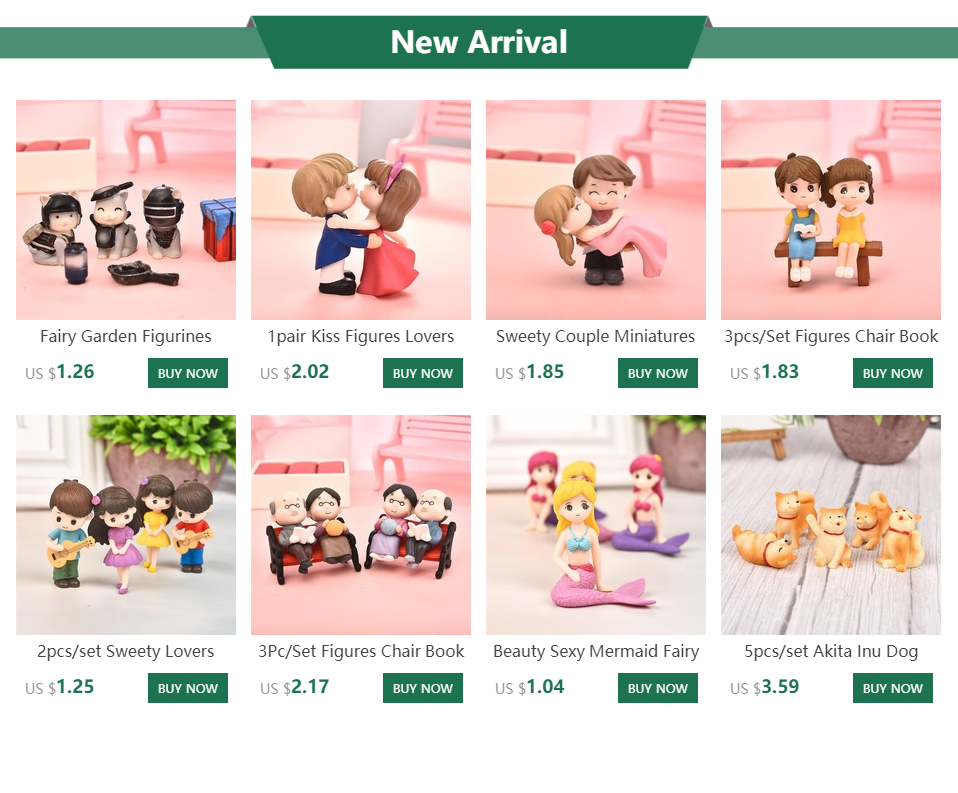Click the Beauty Sexy Mermaid Fairy title
958x793 pixels.
pyautogui.click(x=596, y=652)
